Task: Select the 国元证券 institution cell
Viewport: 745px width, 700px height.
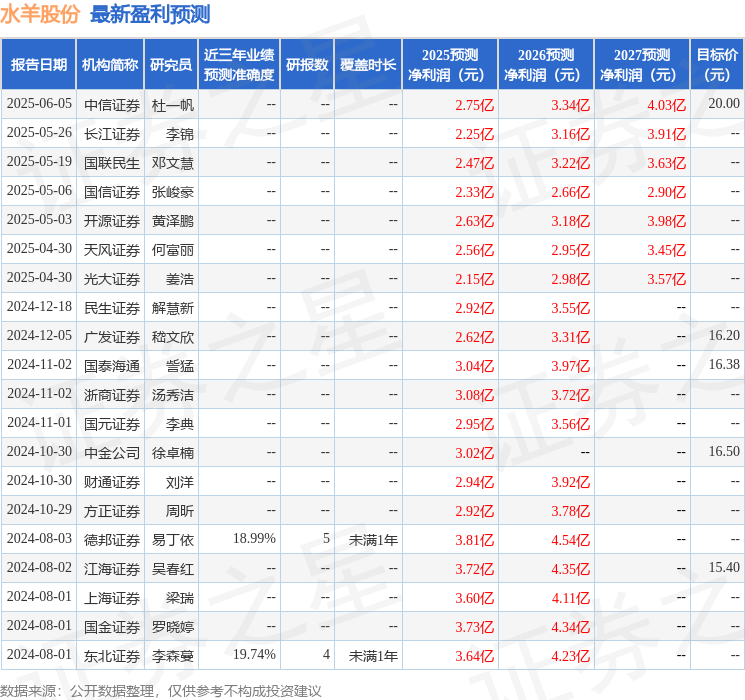Action: pyautogui.click(x=112, y=424)
